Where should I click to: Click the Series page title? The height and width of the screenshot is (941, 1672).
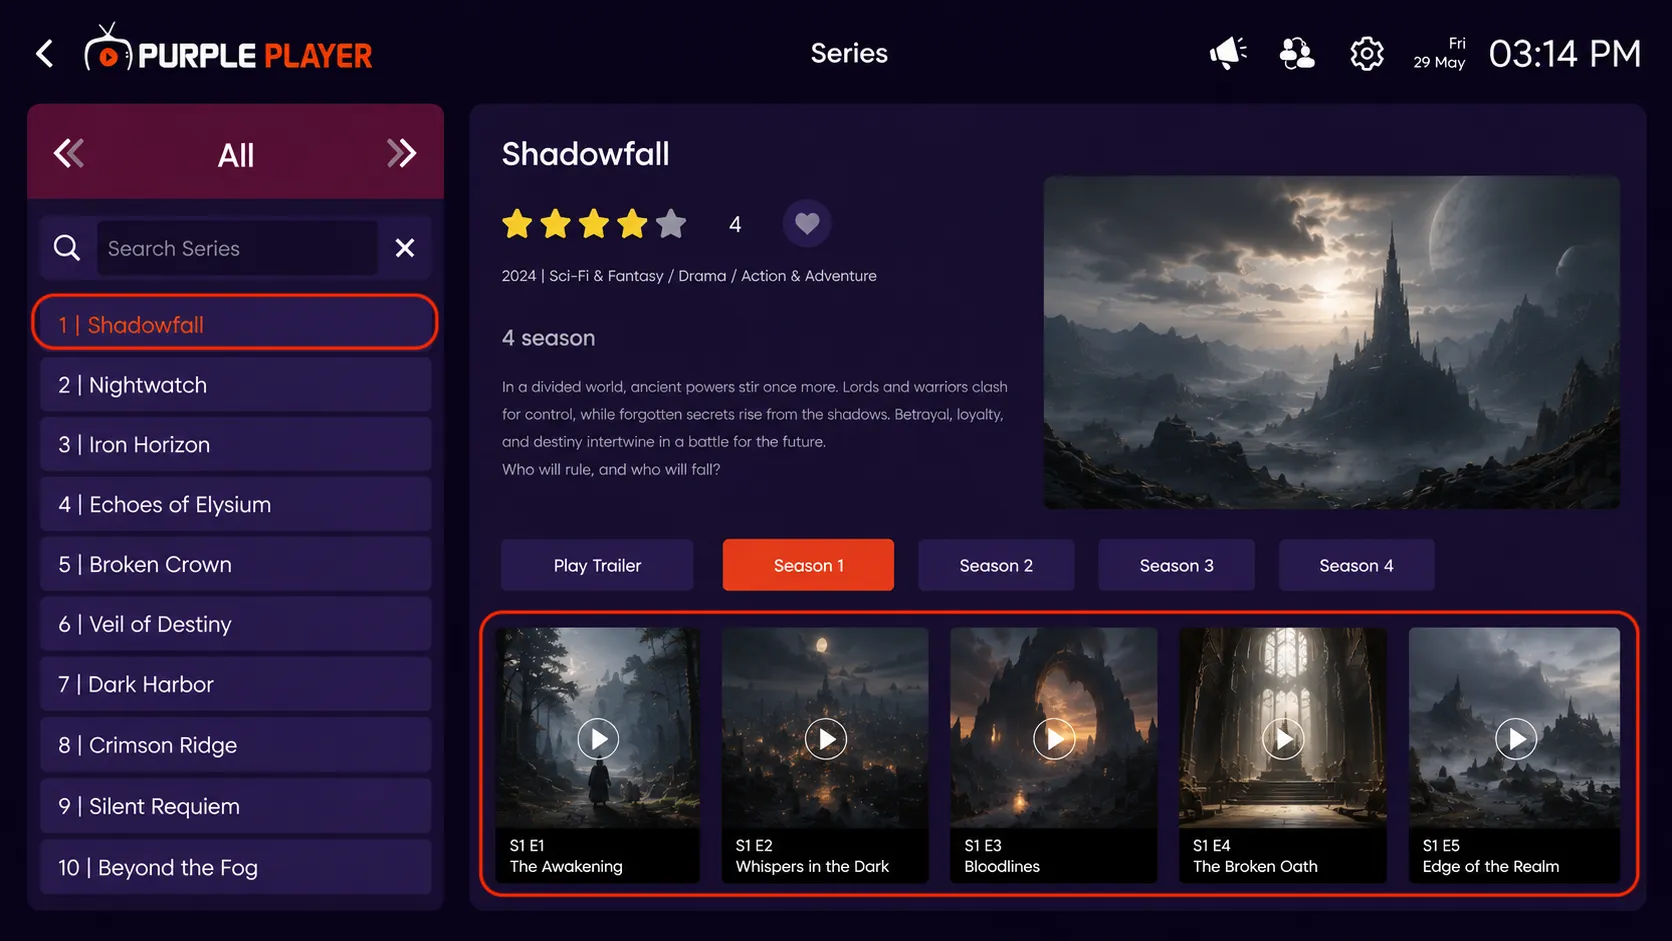[849, 53]
